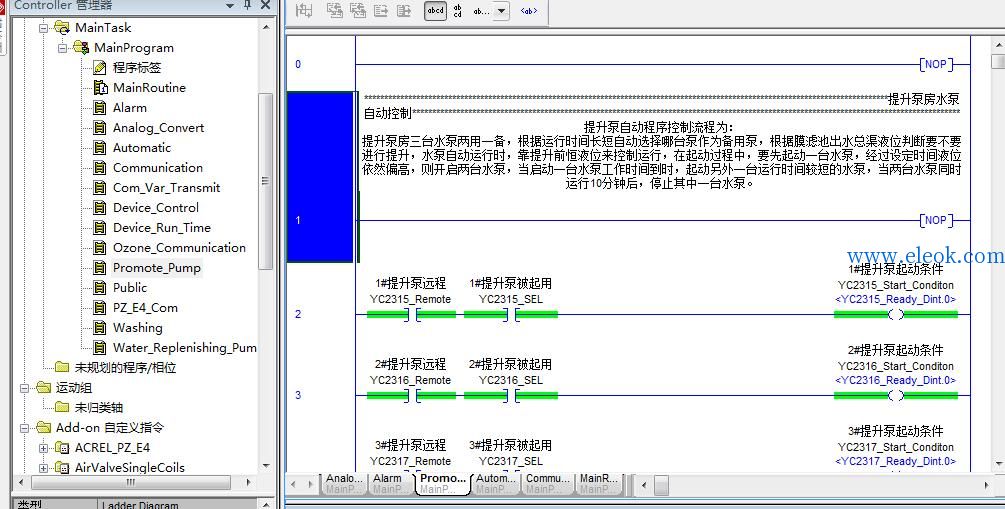Image resolution: width=1005 pixels, height=509 pixels.
Task: Switch to the 'Analo...' routine tab
Action: pyautogui.click(x=344, y=483)
